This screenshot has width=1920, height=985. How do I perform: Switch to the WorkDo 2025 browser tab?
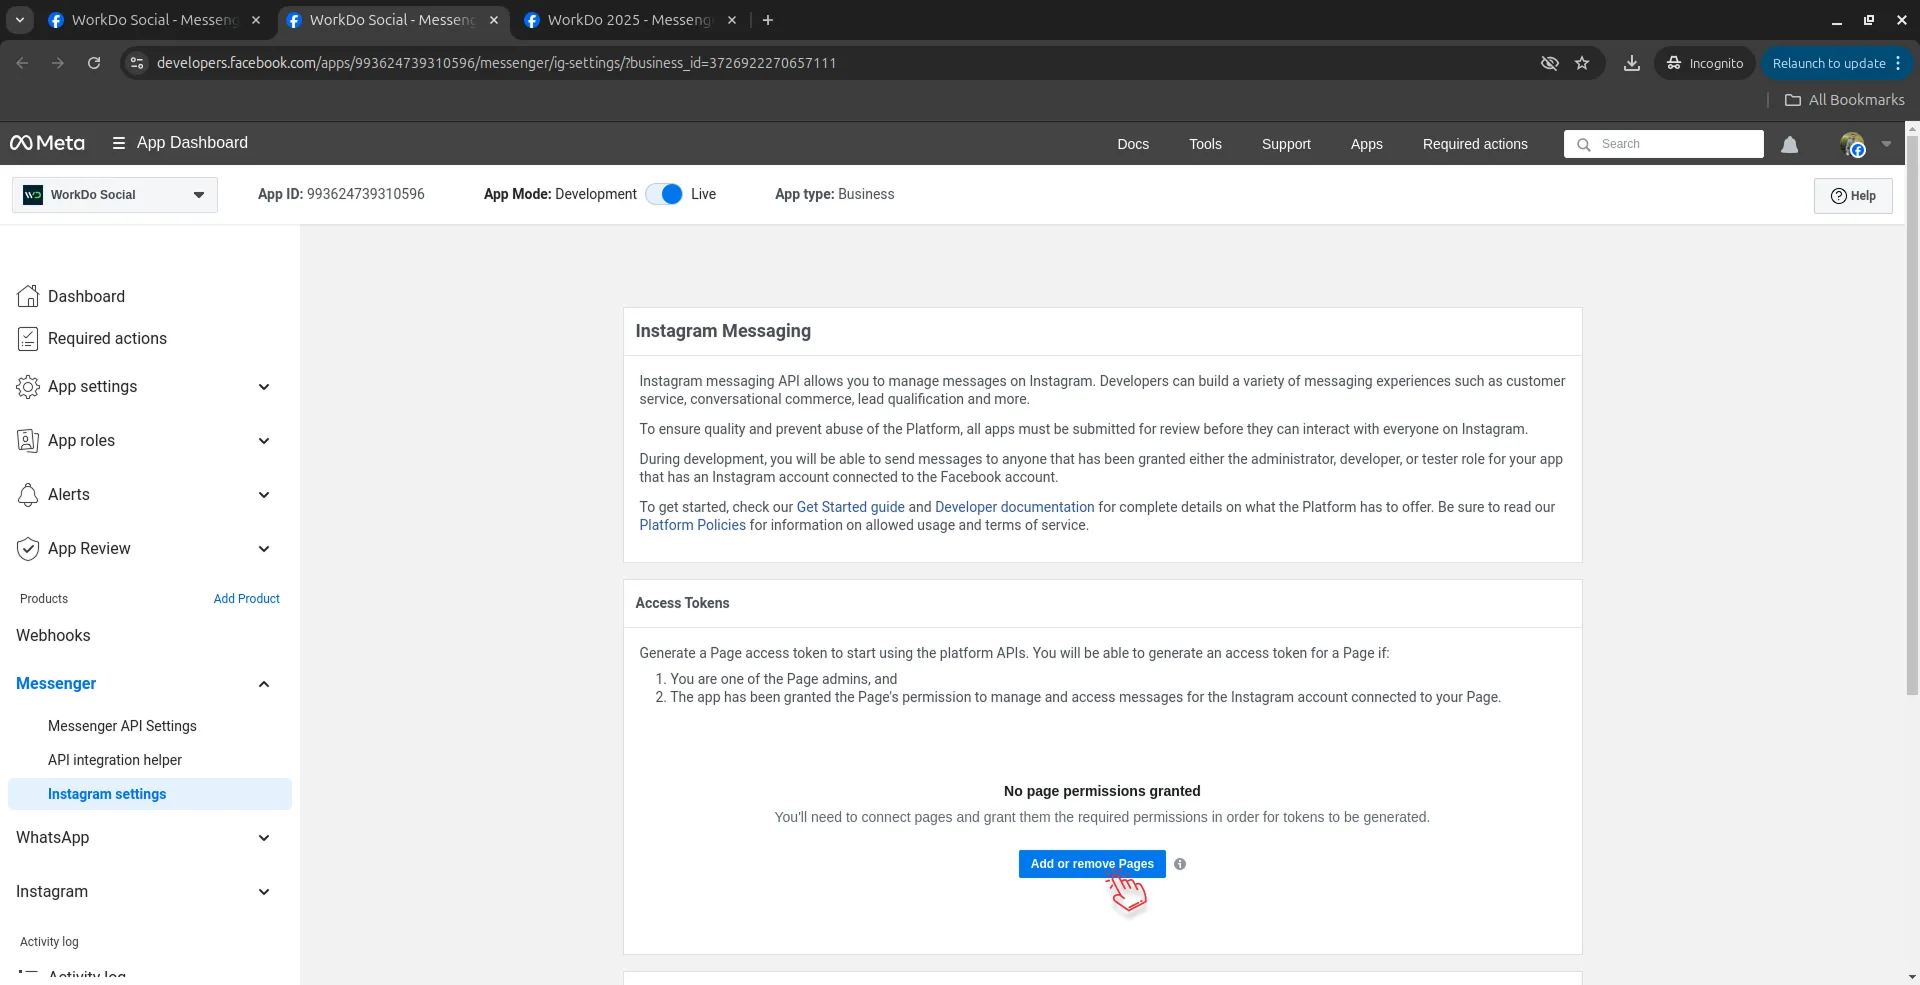628,20
